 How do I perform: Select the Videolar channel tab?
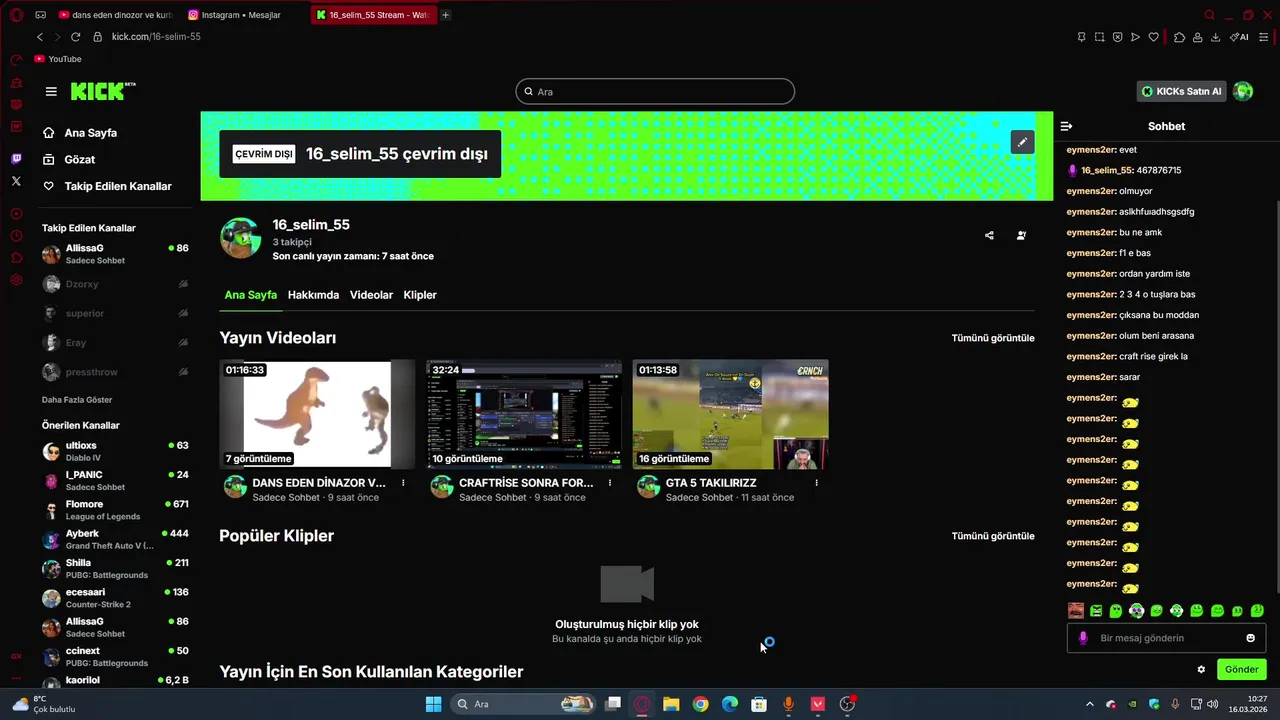point(371,295)
